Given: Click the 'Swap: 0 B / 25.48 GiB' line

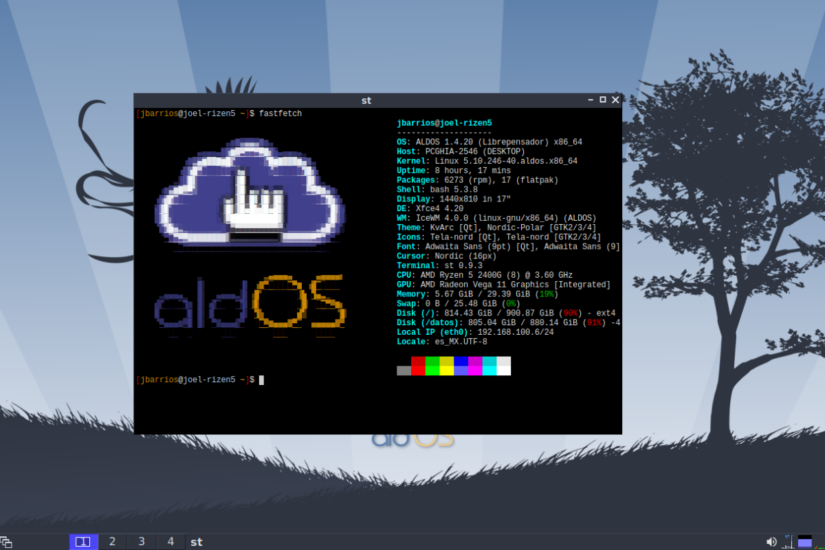Looking at the screenshot, I should pyautogui.click(x=458, y=304).
